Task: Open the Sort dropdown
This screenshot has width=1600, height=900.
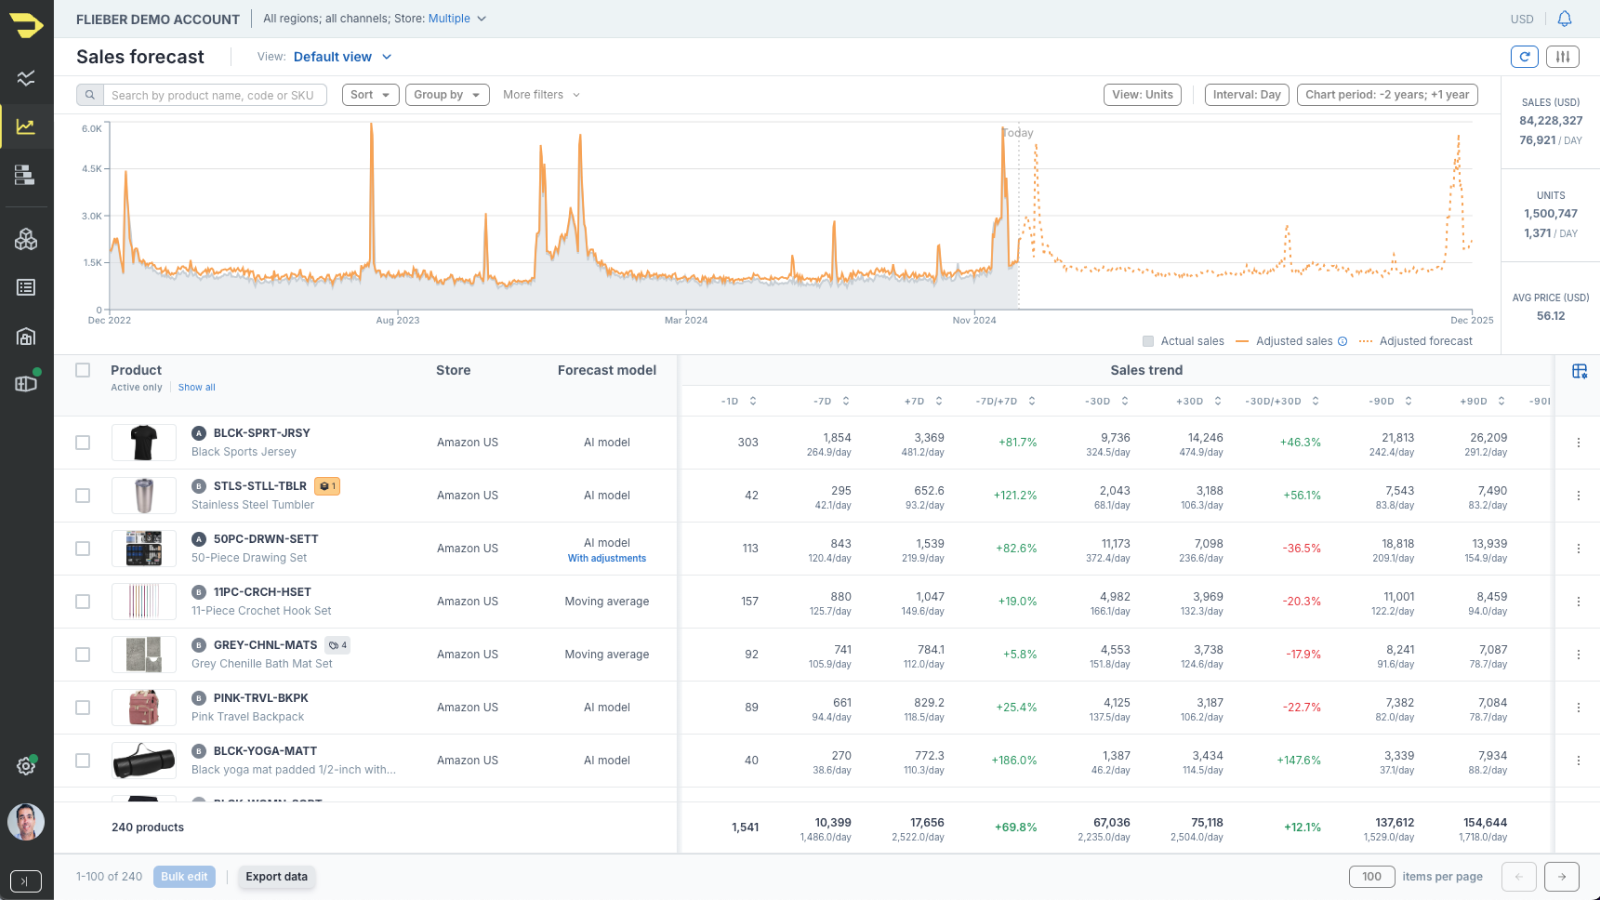Action: point(370,95)
